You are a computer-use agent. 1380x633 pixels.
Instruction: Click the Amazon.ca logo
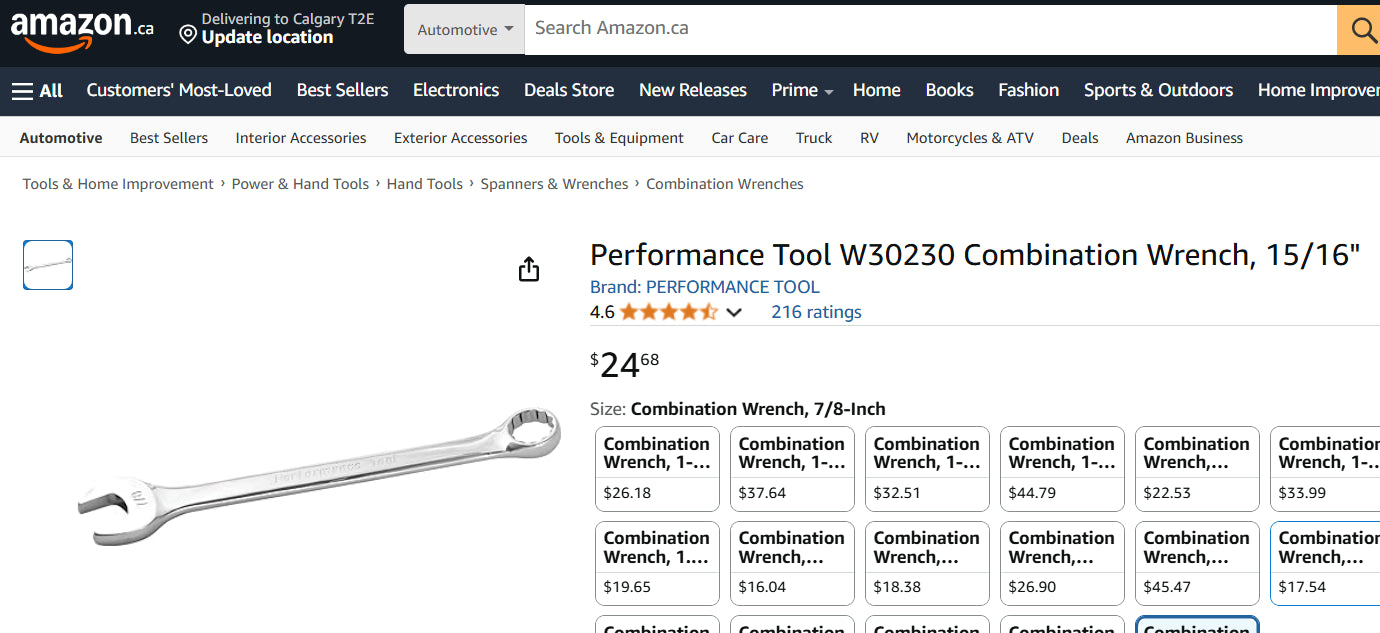tap(82, 30)
